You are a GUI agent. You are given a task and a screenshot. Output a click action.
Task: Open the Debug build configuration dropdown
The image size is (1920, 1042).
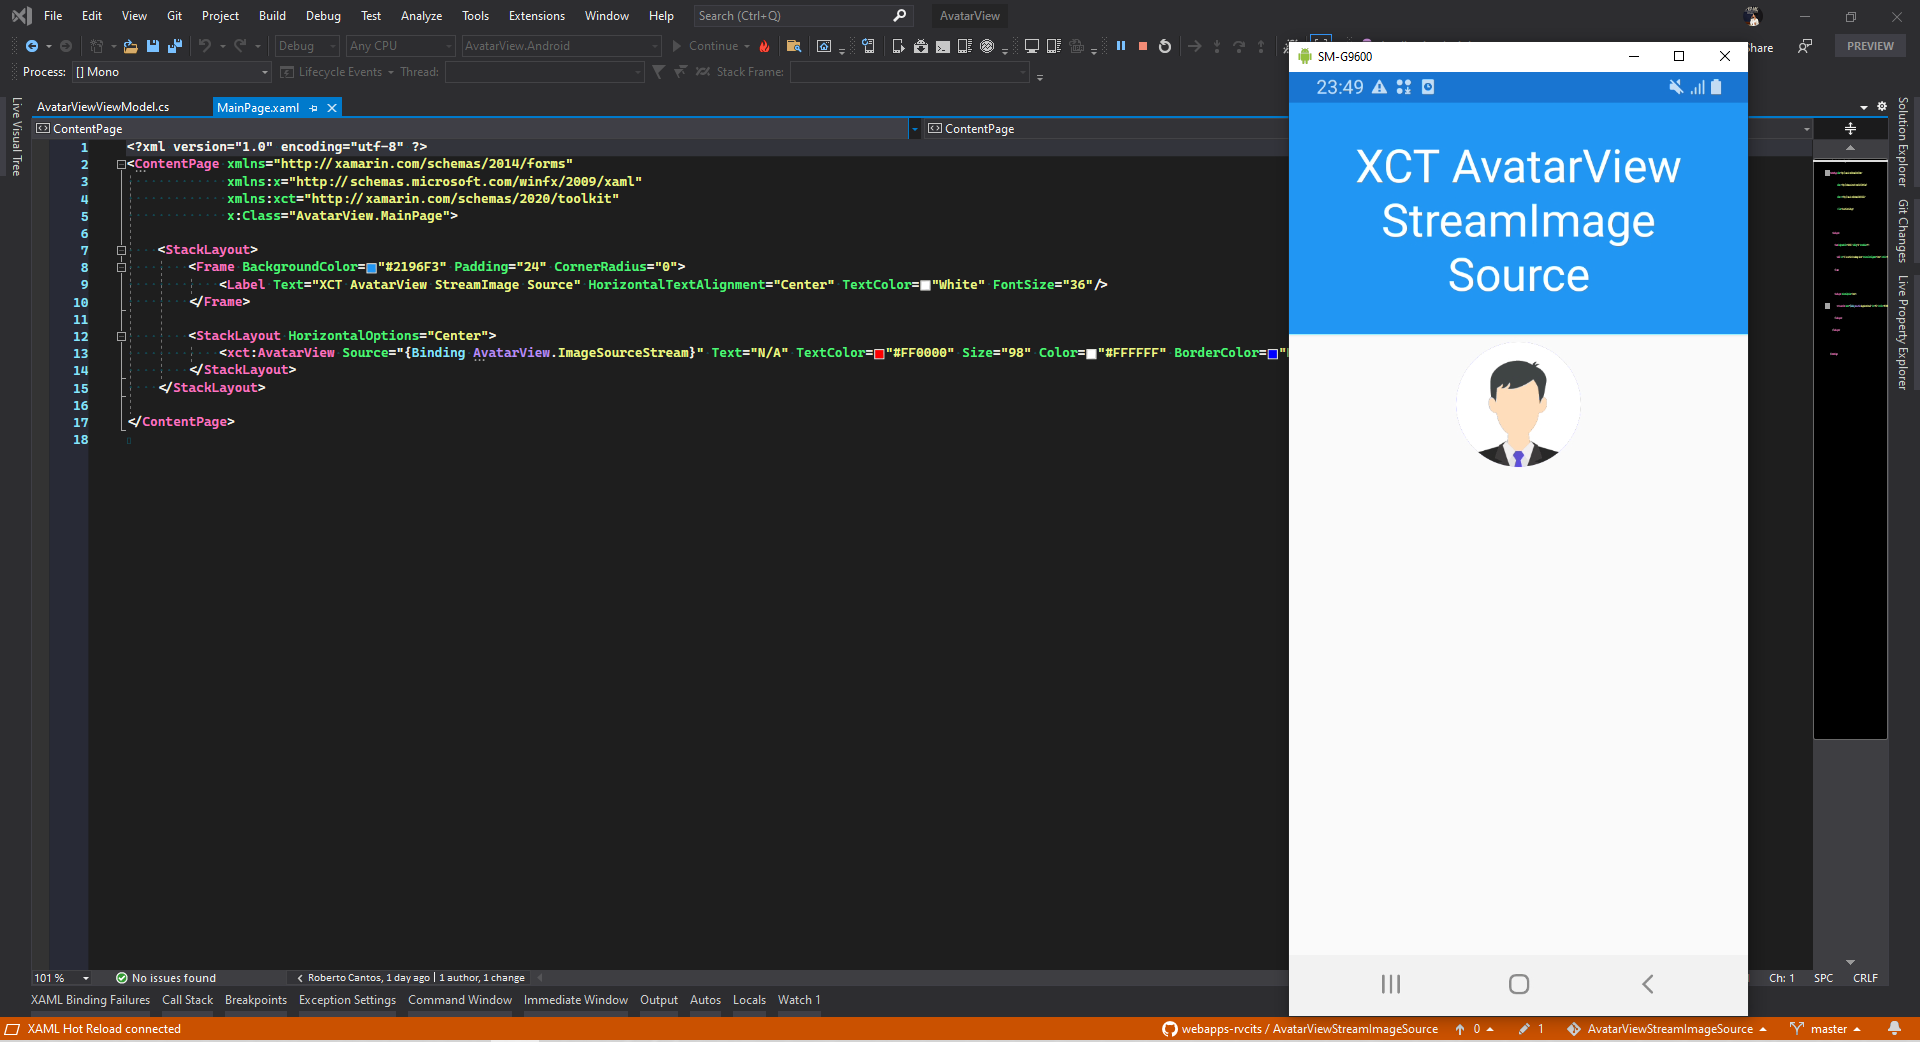pyautogui.click(x=305, y=46)
